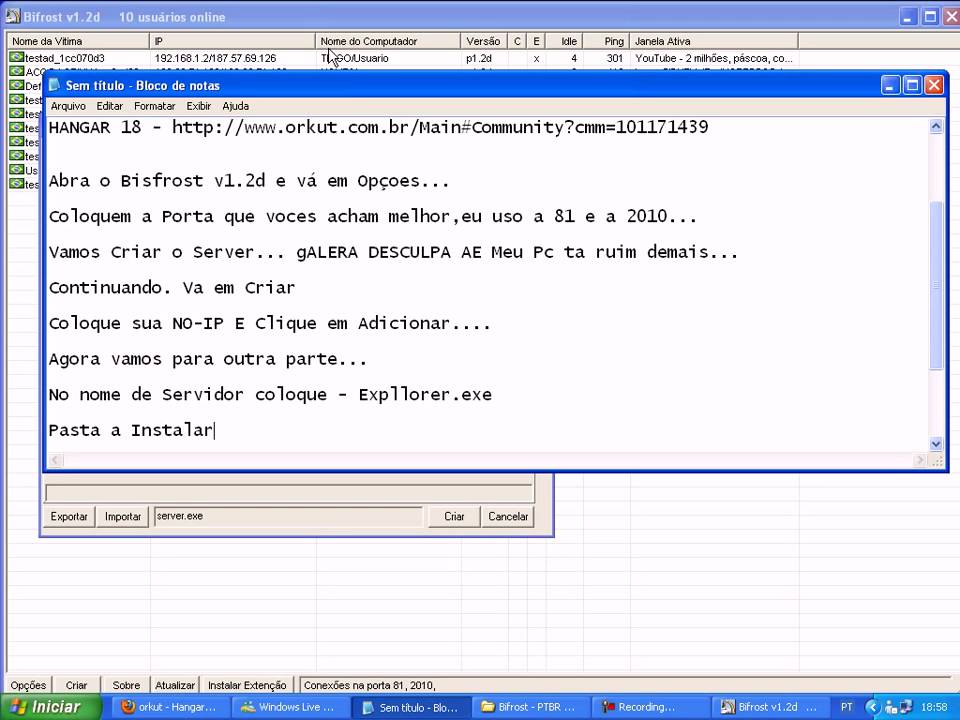Click Atualizar in Bifrost bottom bar
Screen dimensions: 960x720
tap(174, 685)
